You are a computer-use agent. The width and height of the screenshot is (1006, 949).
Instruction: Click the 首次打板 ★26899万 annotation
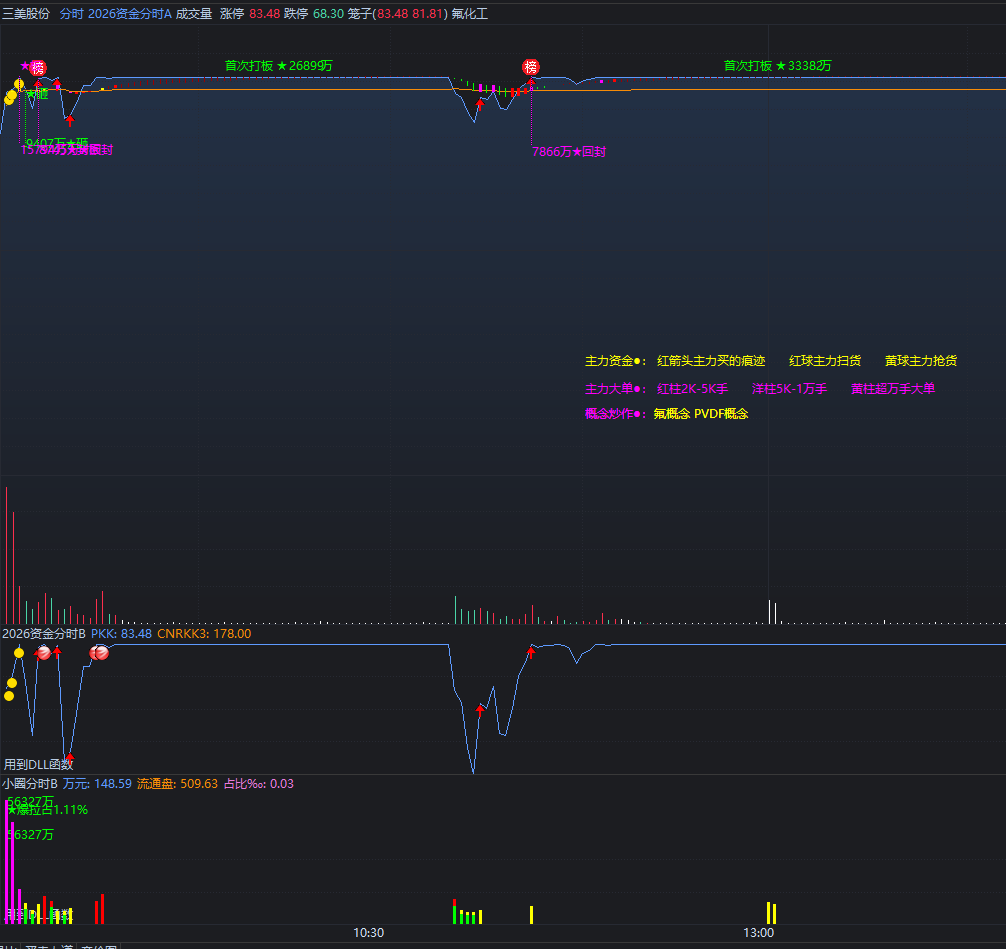(x=278, y=65)
